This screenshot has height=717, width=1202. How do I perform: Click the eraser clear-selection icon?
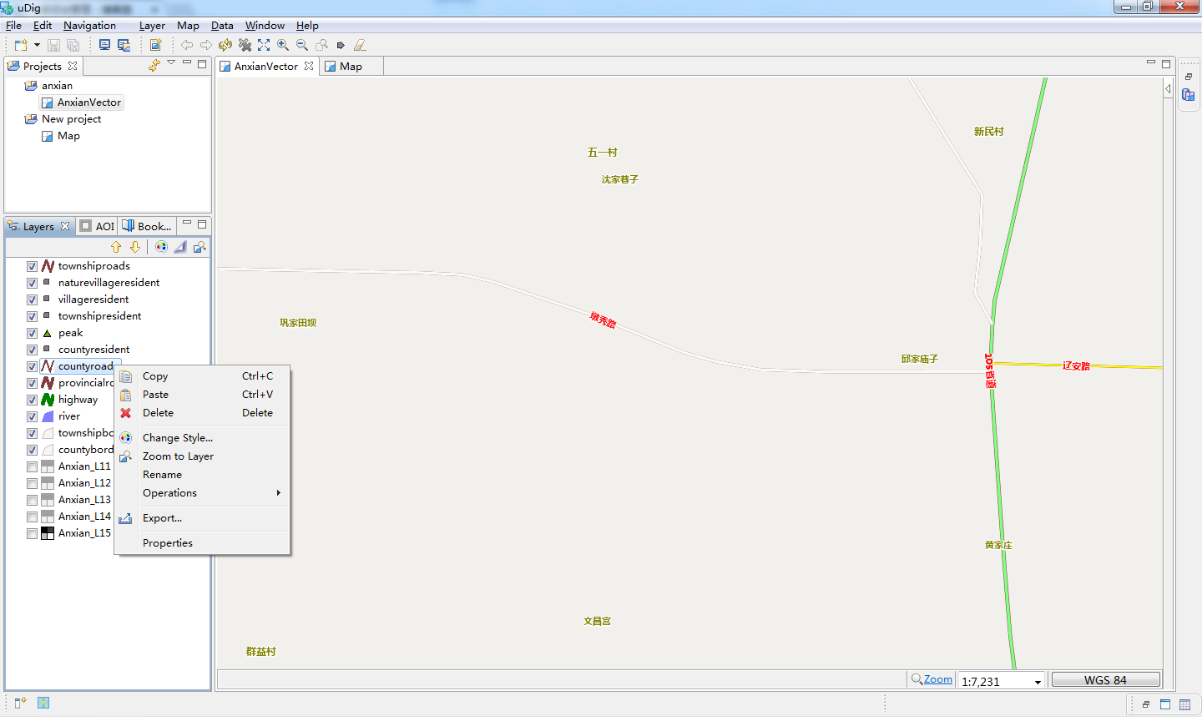point(360,45)
